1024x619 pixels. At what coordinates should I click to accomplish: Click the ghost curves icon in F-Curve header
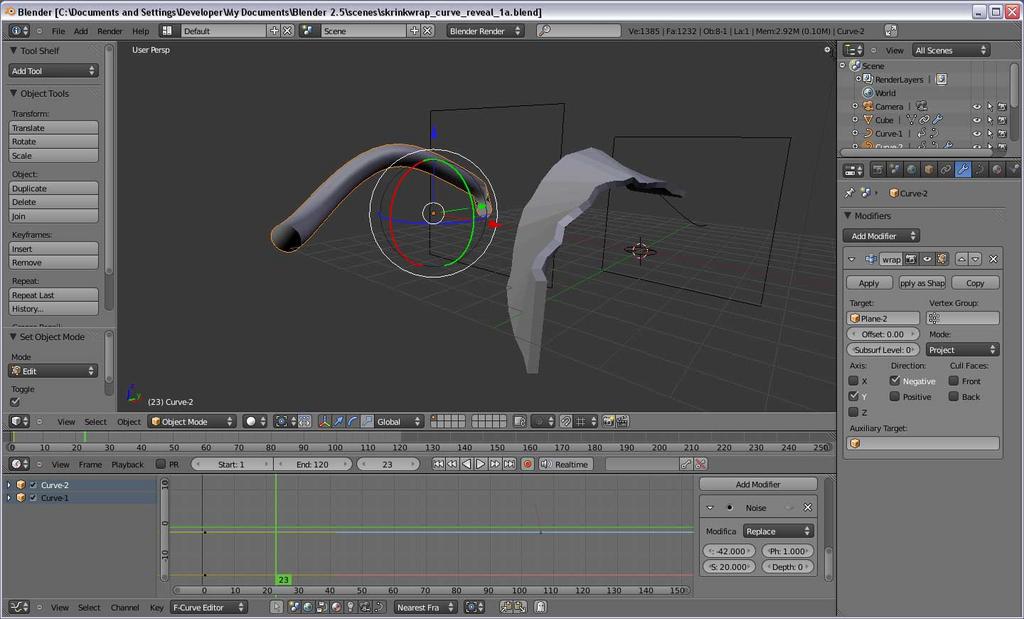click(x=541, y=607)
